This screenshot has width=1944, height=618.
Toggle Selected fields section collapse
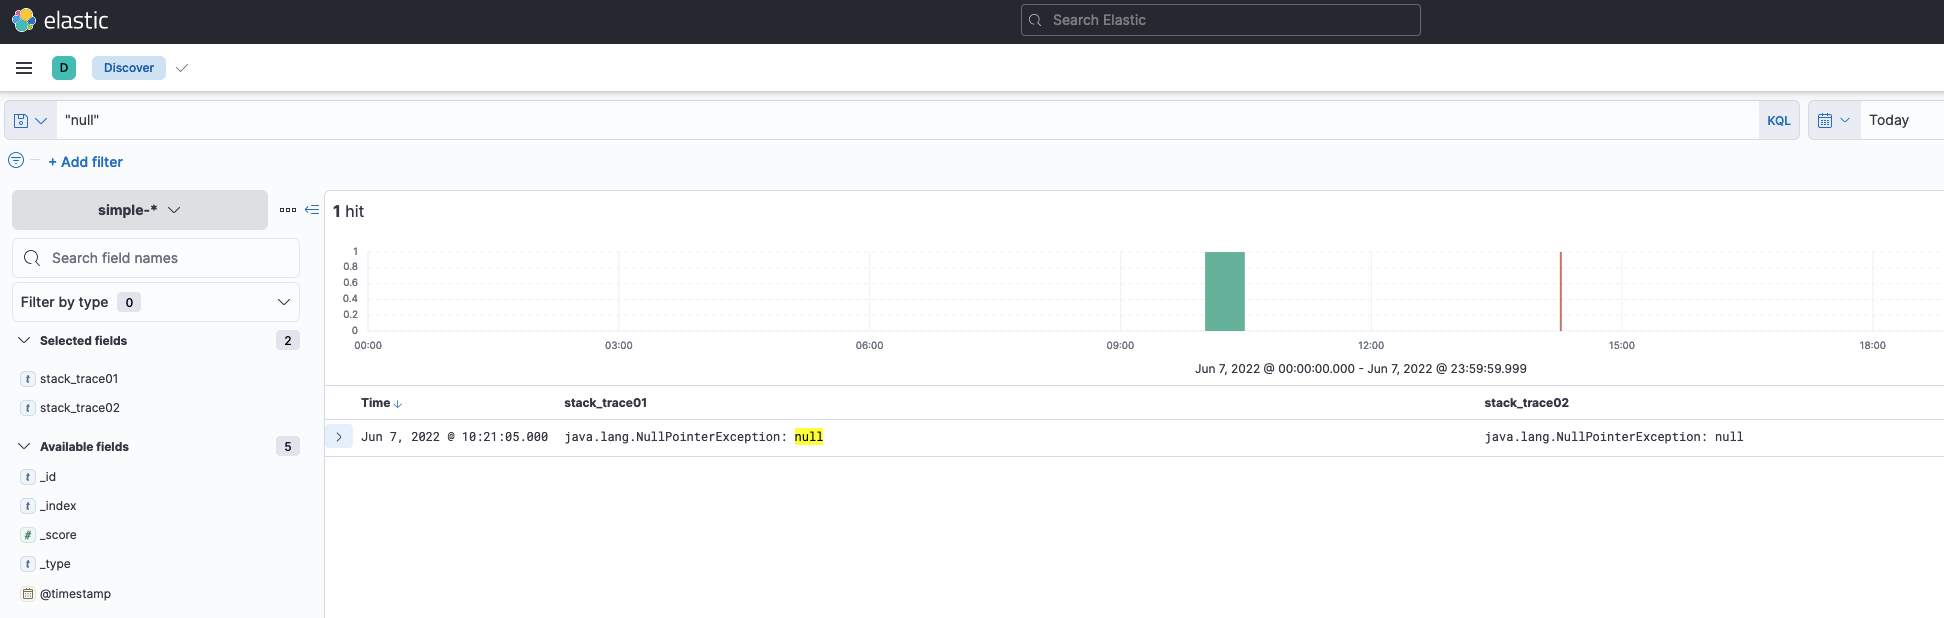click(x=24, y=341)
